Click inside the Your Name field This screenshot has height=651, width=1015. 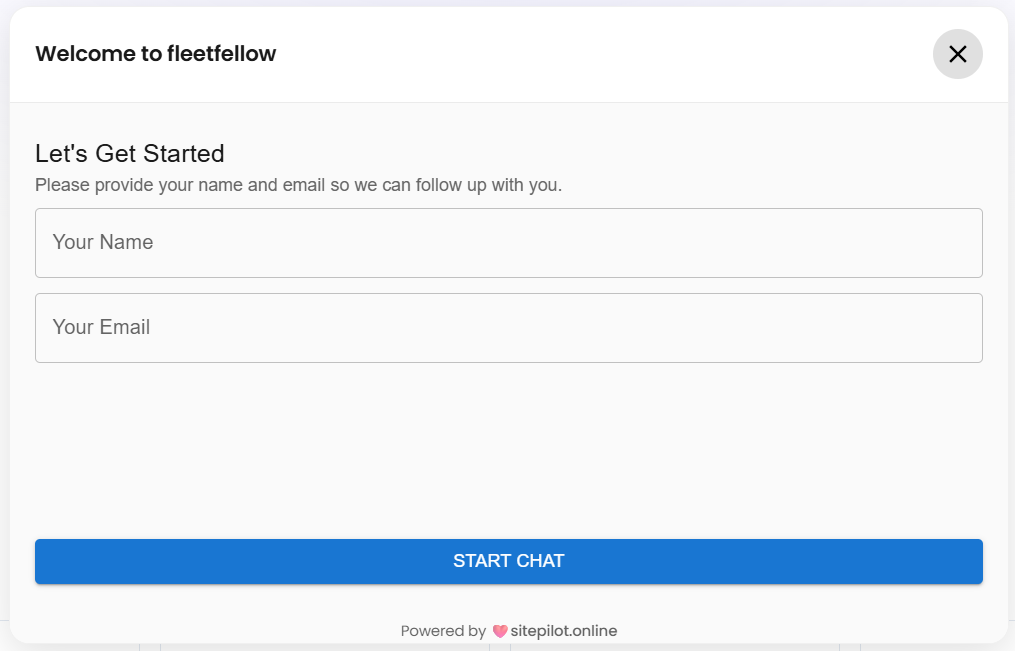[508, 242]
